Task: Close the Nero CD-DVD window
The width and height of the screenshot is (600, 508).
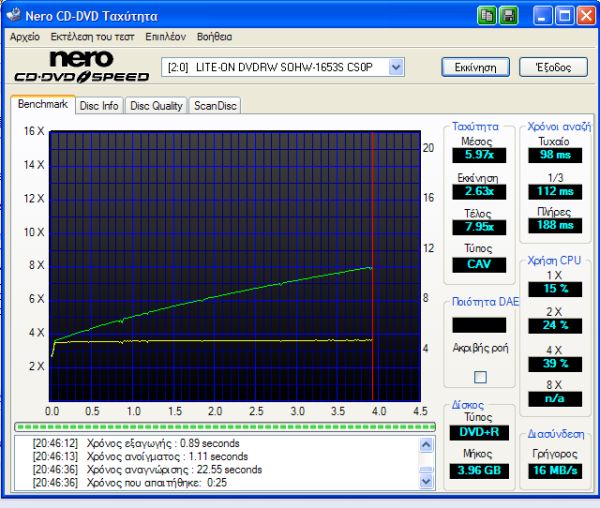Action: click(x=586, y=16)
